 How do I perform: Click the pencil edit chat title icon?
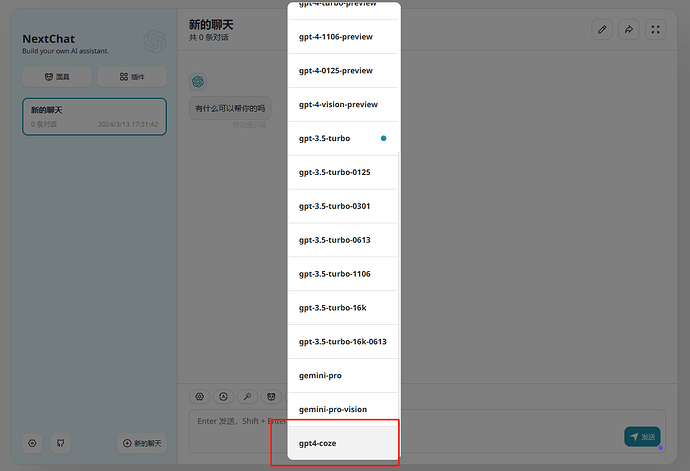[602, 29]
